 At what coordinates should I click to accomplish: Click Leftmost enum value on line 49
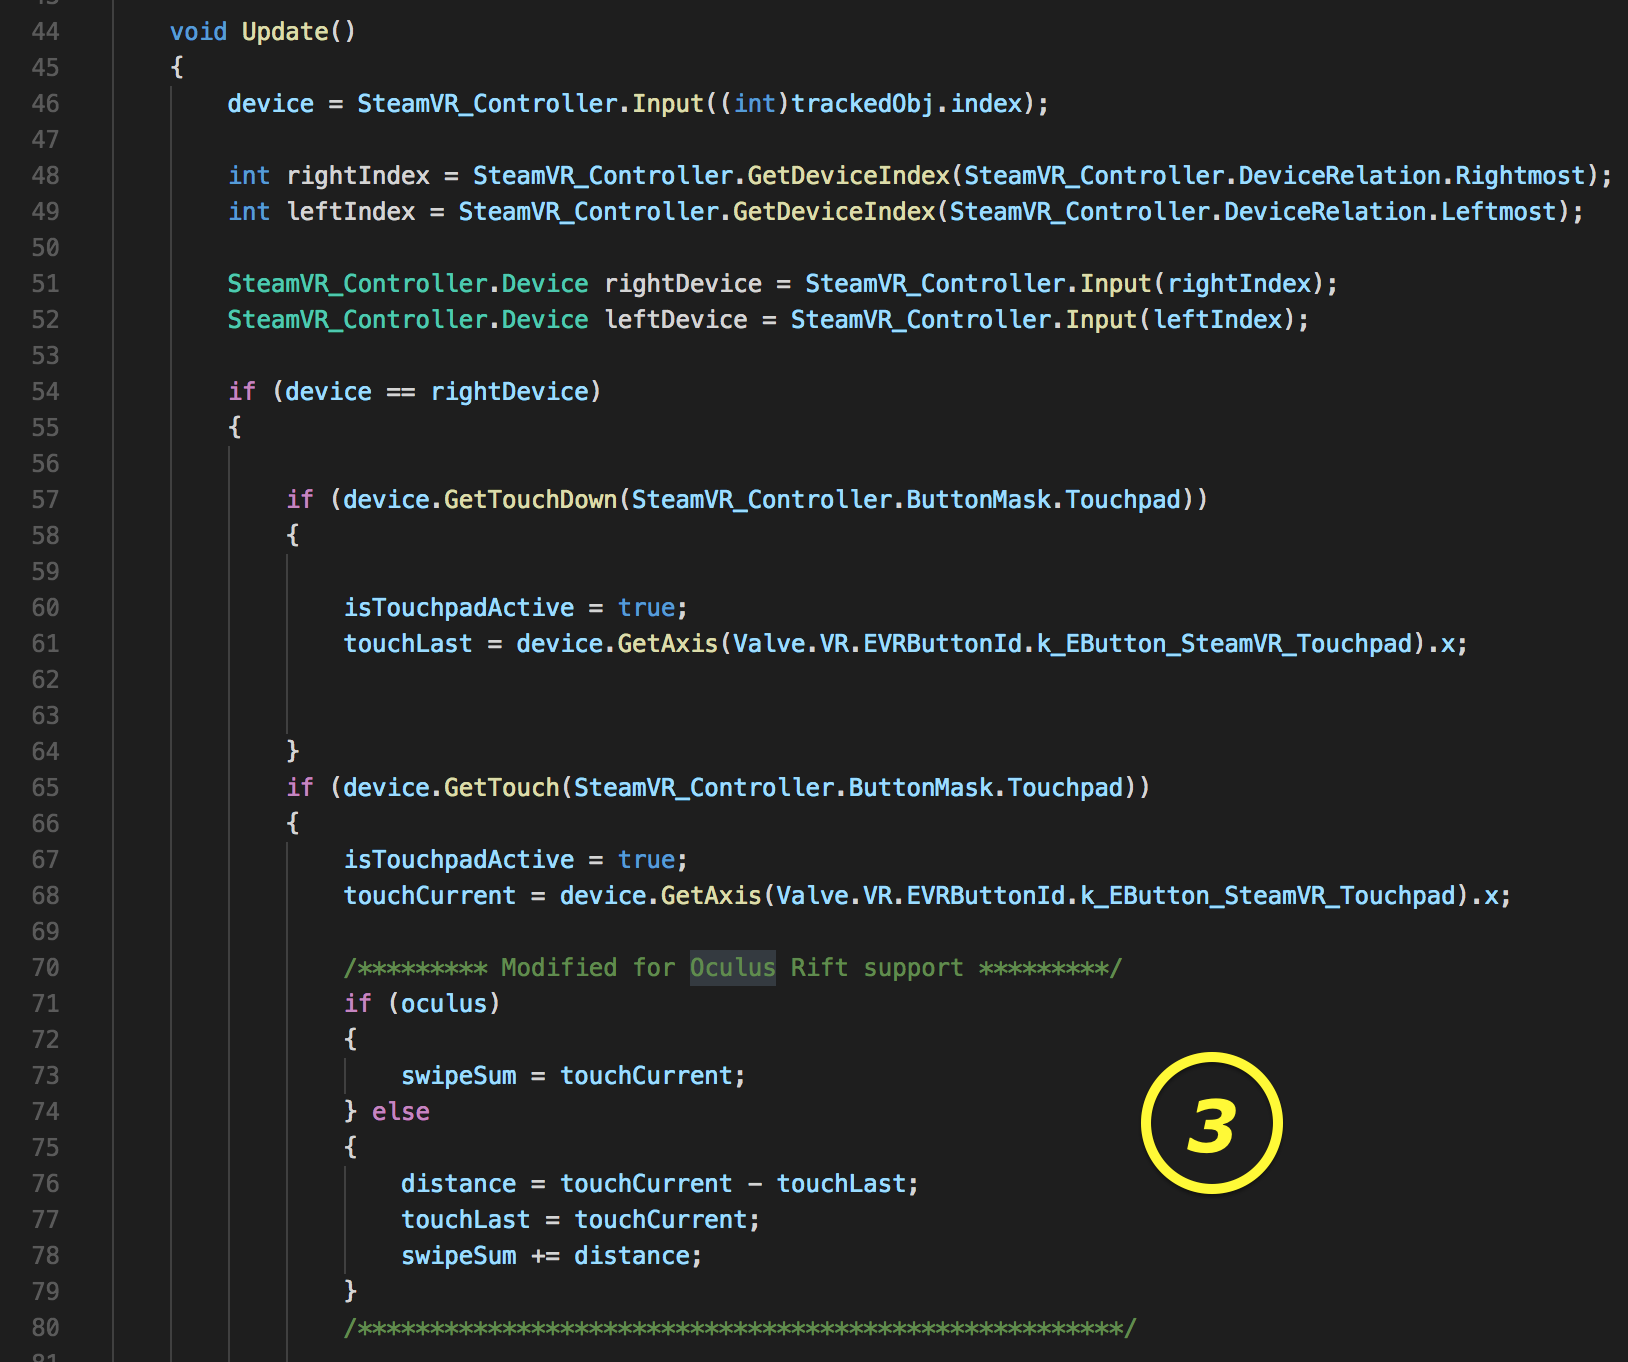click(1497, 212)
